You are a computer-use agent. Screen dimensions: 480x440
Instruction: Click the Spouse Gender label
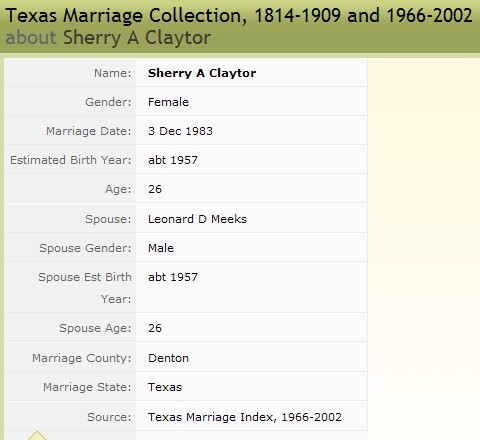click(85, 248)
